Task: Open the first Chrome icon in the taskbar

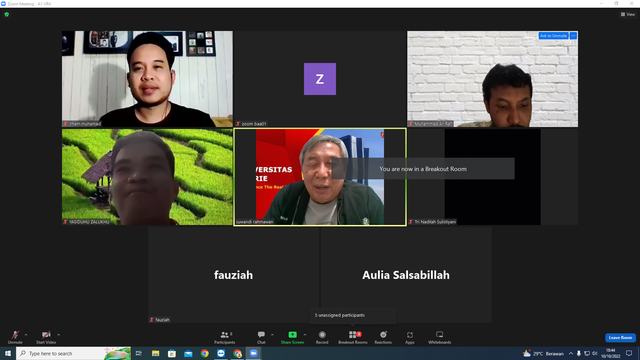Action: coord(204,353)
